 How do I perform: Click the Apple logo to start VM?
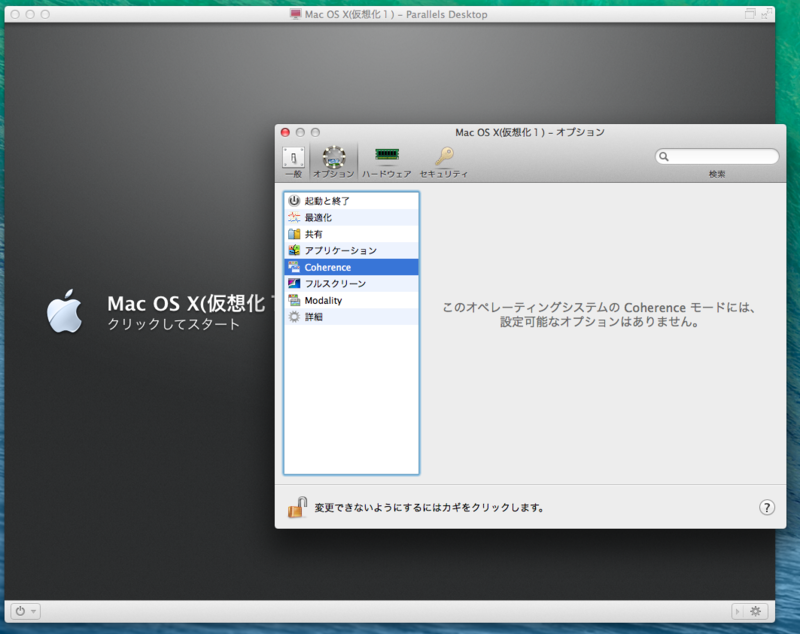(64, 311)
